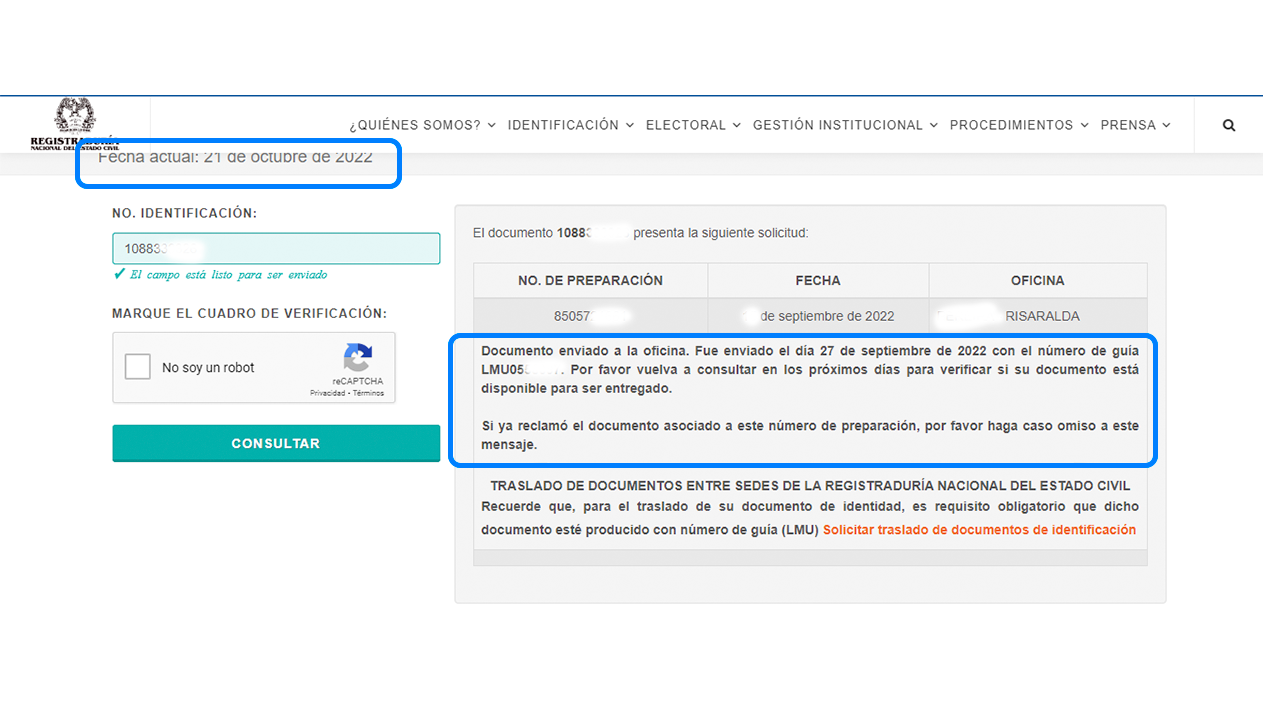Click the 'Si ya reclamó el documento' paragraph

point(810,435)
